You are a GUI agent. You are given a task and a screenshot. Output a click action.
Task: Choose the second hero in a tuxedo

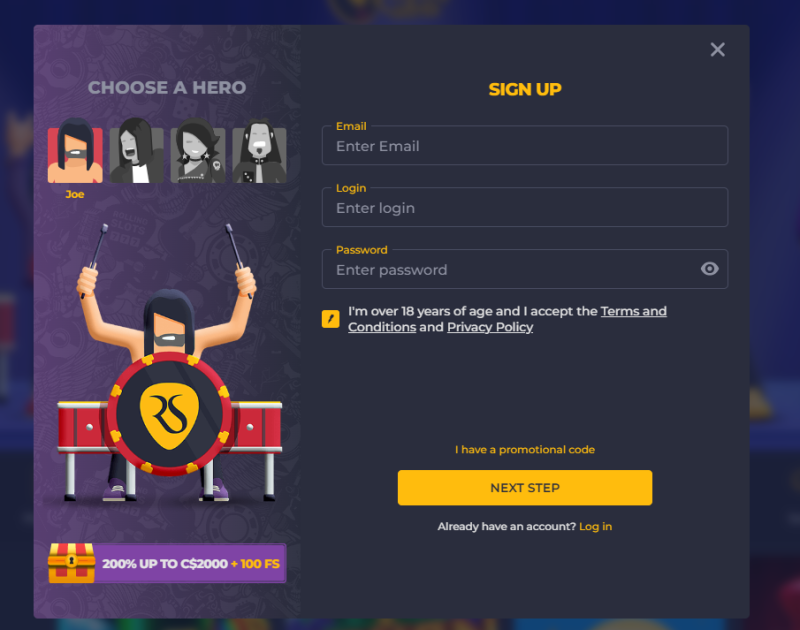pos(136,152)
